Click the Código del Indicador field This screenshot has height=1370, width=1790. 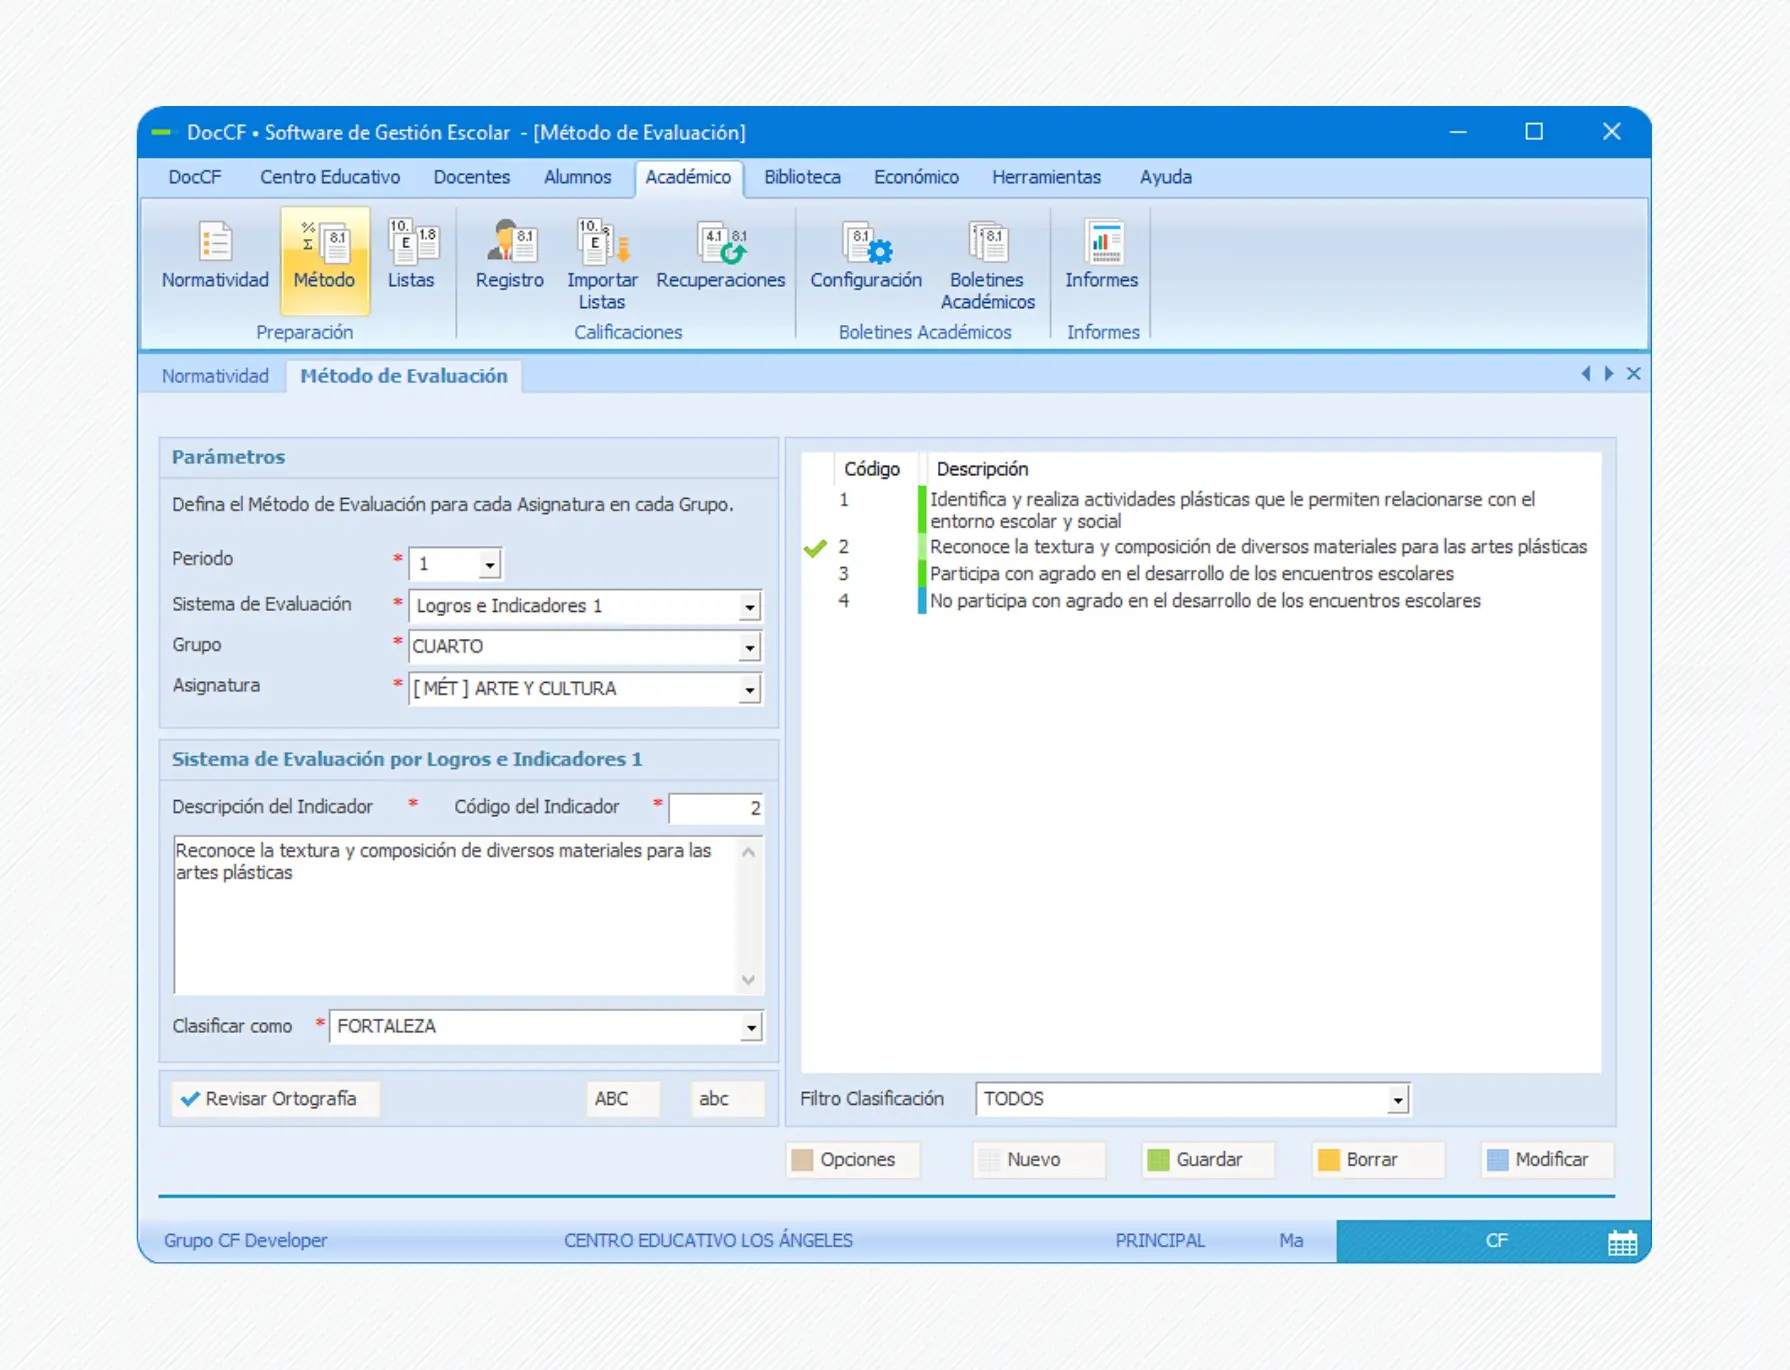coord(716,808)
